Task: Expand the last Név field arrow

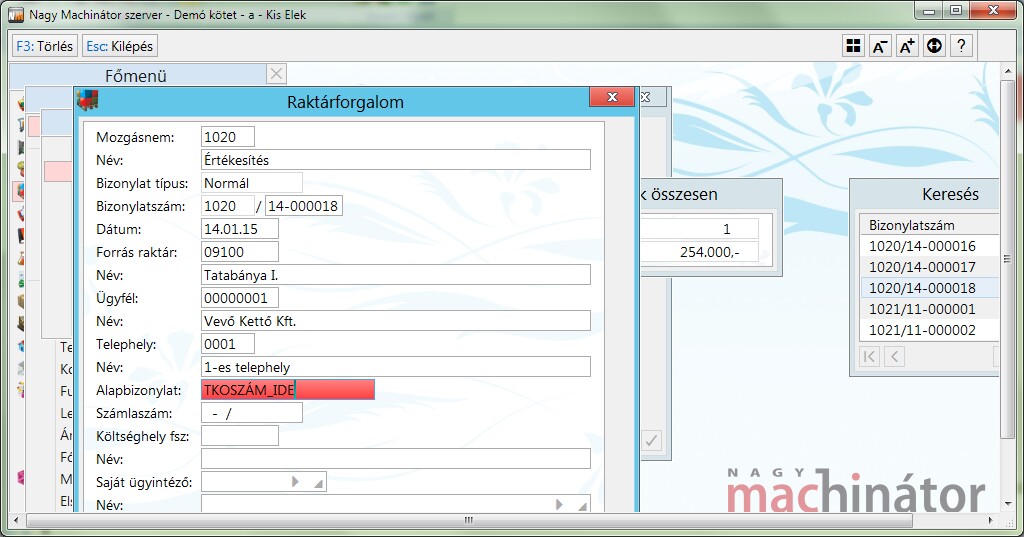Action: pyautogui.click(x=559, y=504)
